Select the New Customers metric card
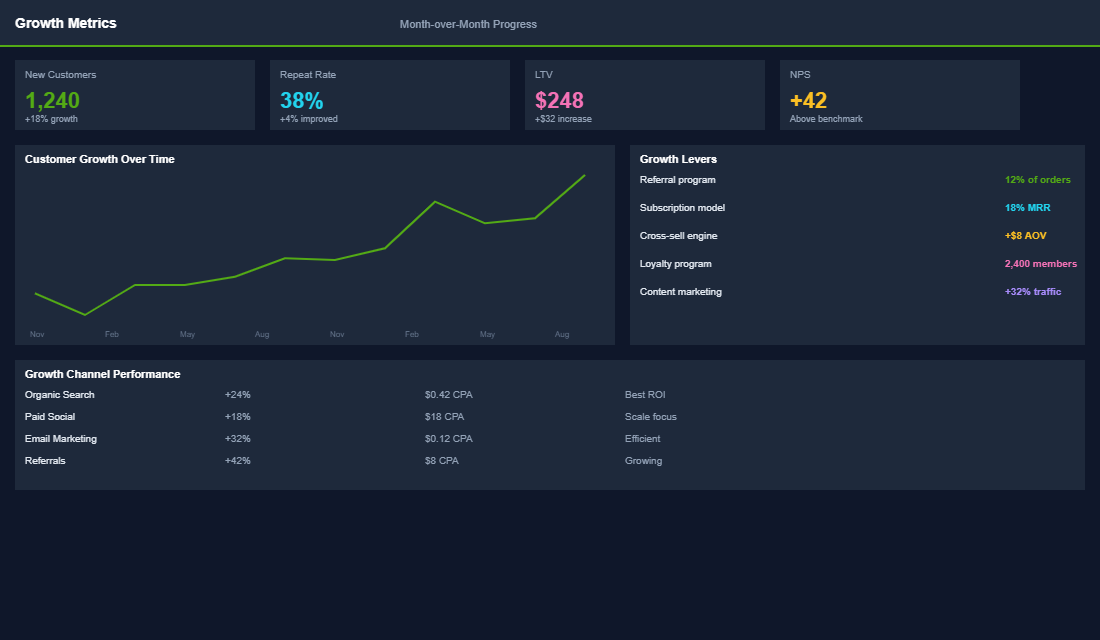This screenshot has width=1100, height=640. (x=134, y=94)
